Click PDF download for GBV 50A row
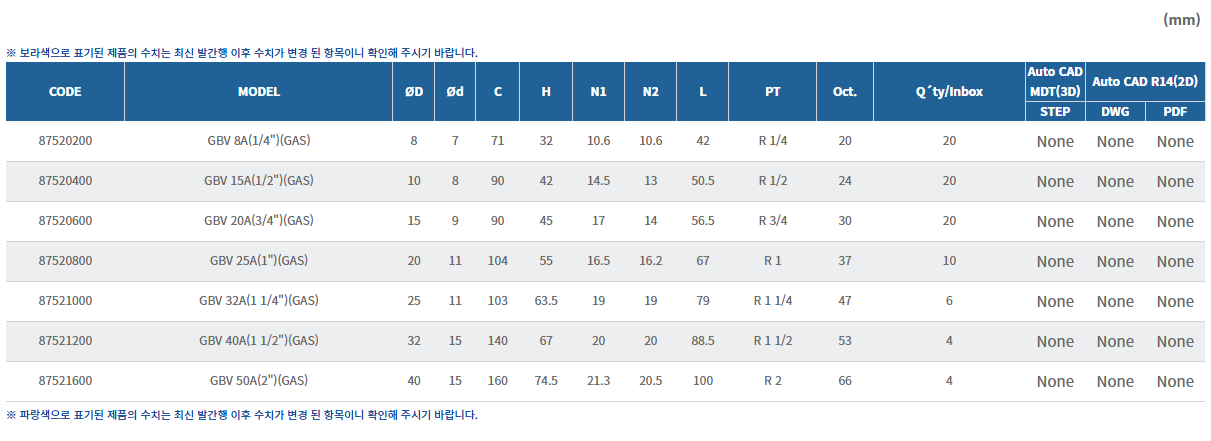Image resolution: width=1211 pixels, height=441 pixels. tap(1175, 382)
